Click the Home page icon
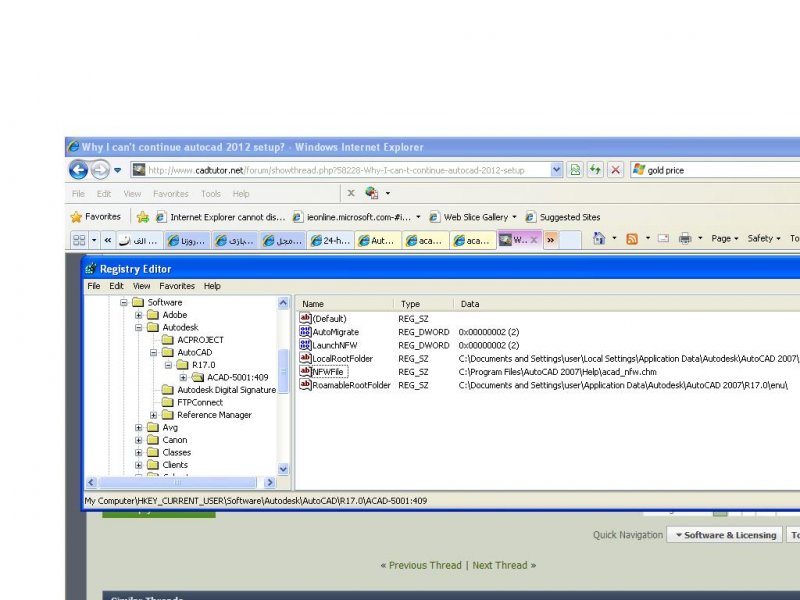Image resolution: width=800 pixels, height=600 pixels. click(x=599, y=238)
